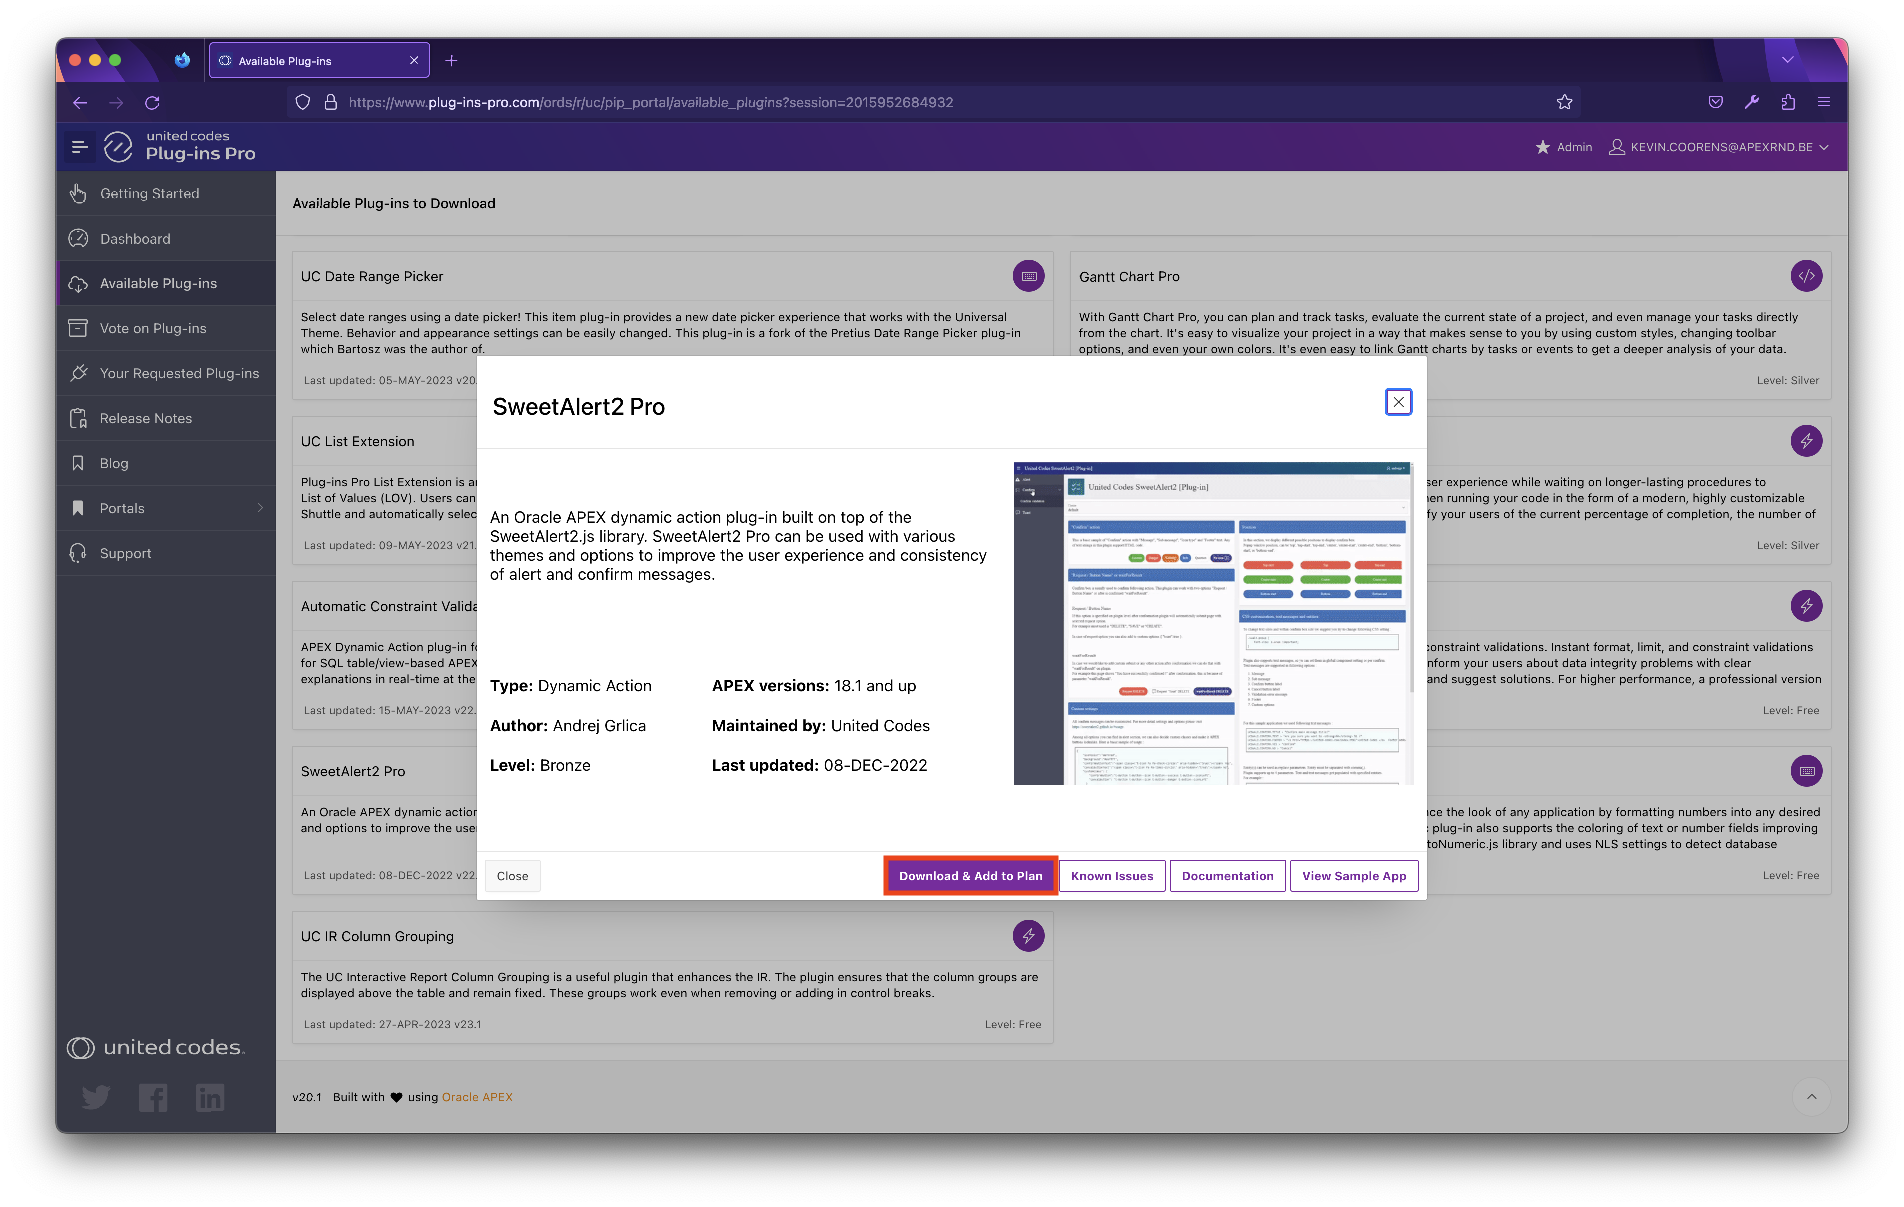Open Release Notes in the sidebar
This screenshot has height=1207, width=1904.
166,418
